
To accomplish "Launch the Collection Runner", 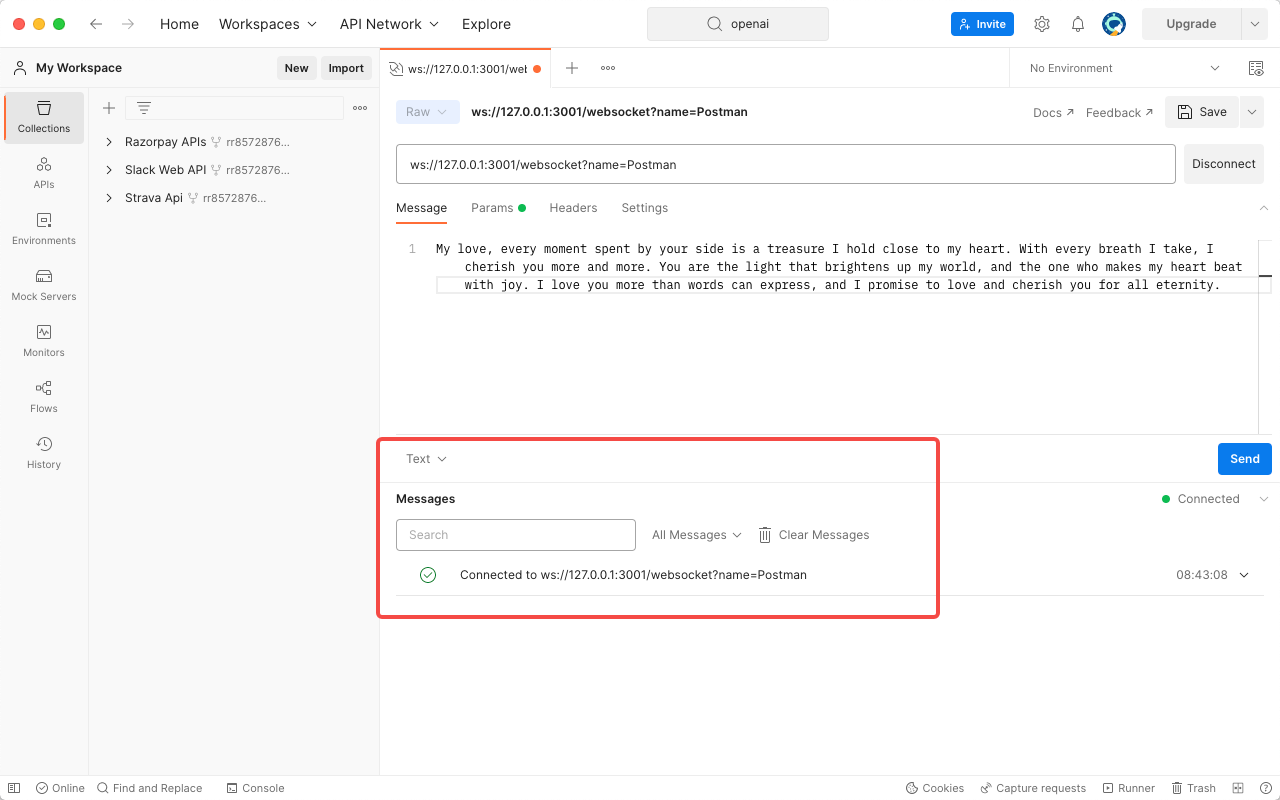I will [1128, 788].
